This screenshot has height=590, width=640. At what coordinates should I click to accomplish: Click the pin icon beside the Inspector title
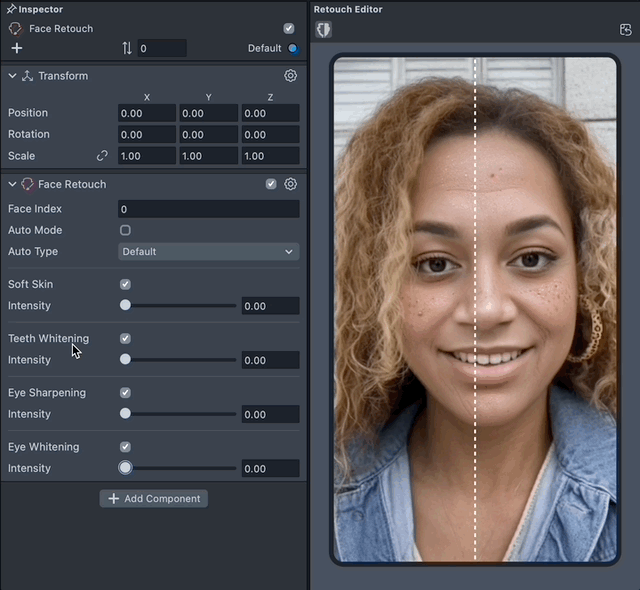[x=9, y=9]
